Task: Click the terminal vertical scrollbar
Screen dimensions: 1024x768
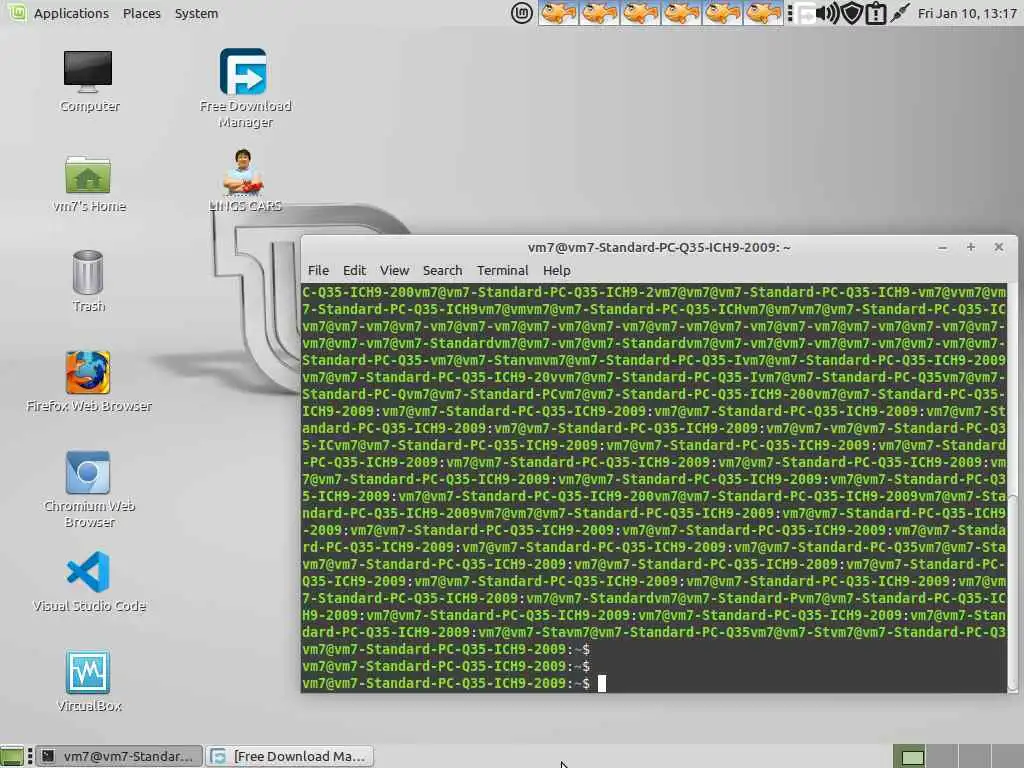Action: click(1013, 591)
